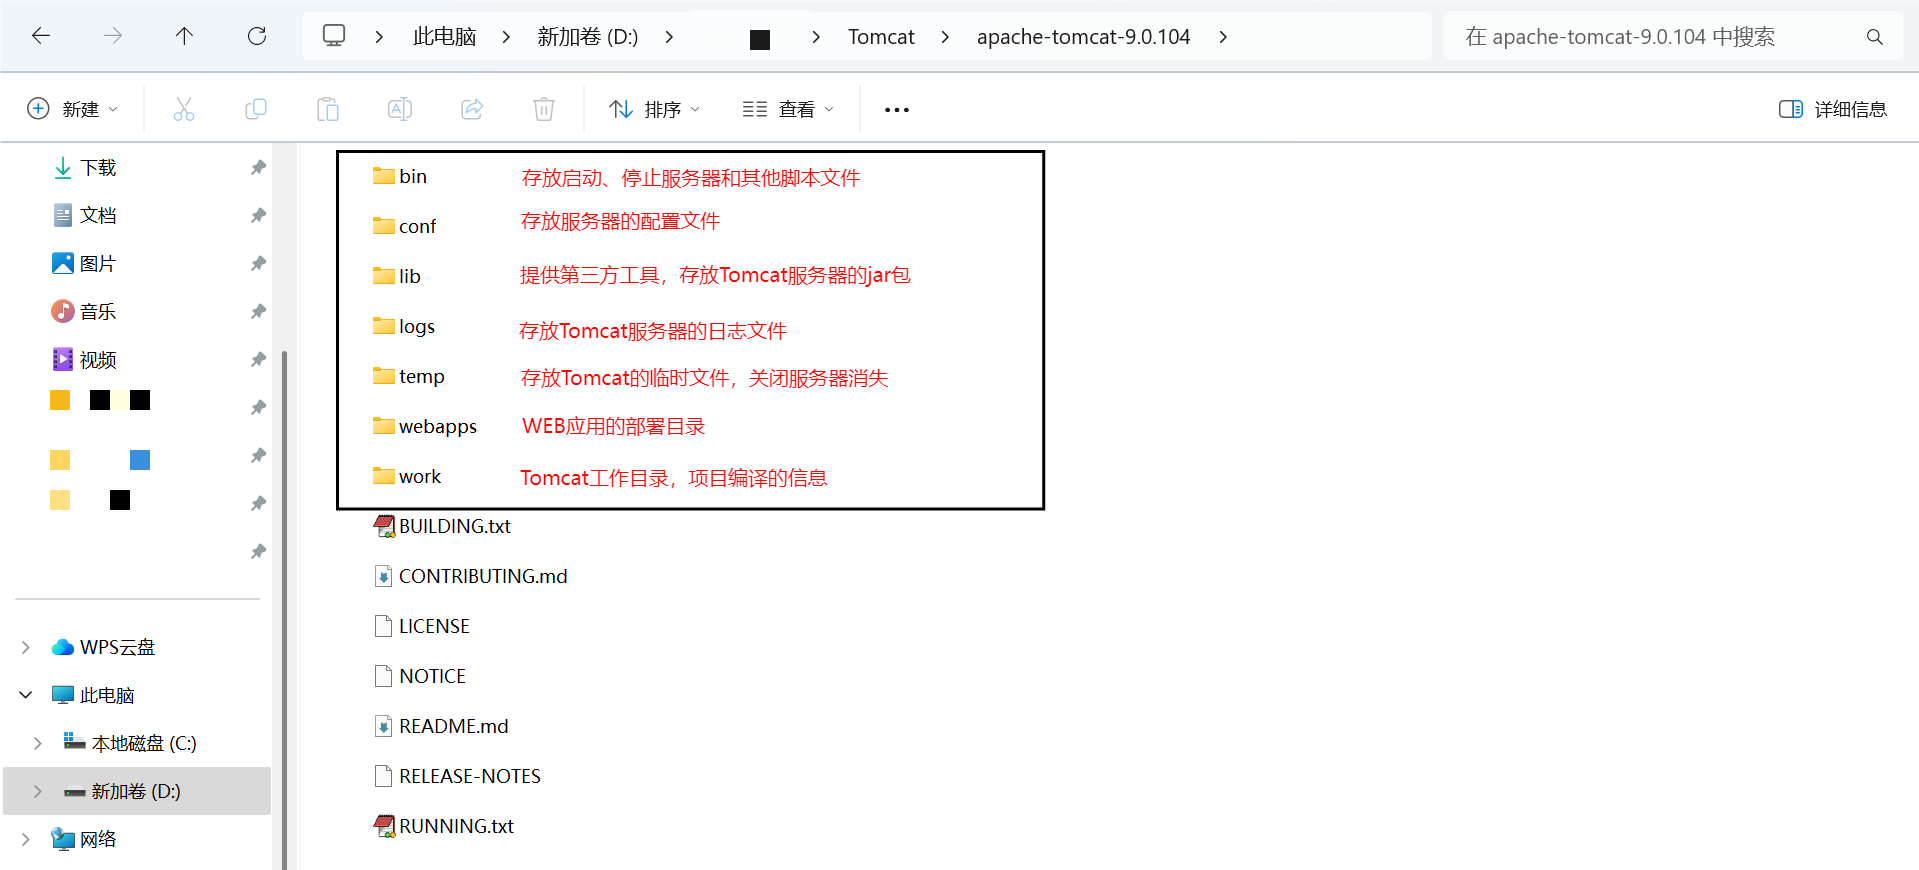
Task: Click the search magnifier icon
Action: [x=1875, y=37]
